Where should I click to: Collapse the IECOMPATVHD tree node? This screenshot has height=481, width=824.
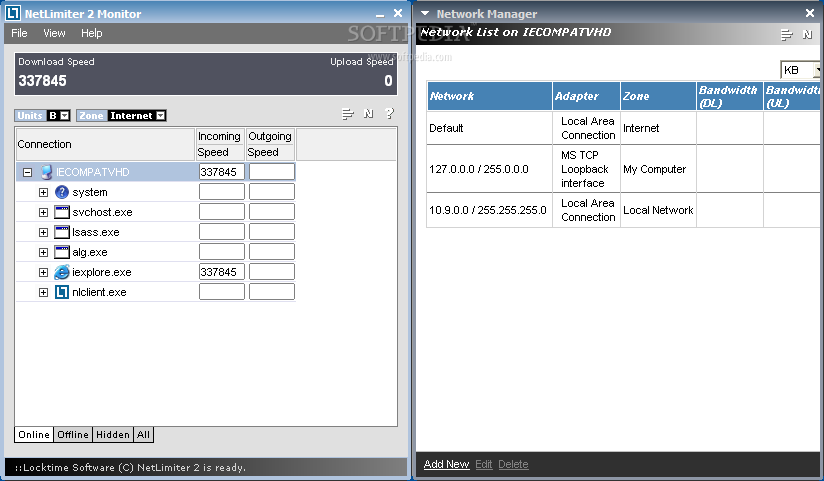(x=27, y=172)
